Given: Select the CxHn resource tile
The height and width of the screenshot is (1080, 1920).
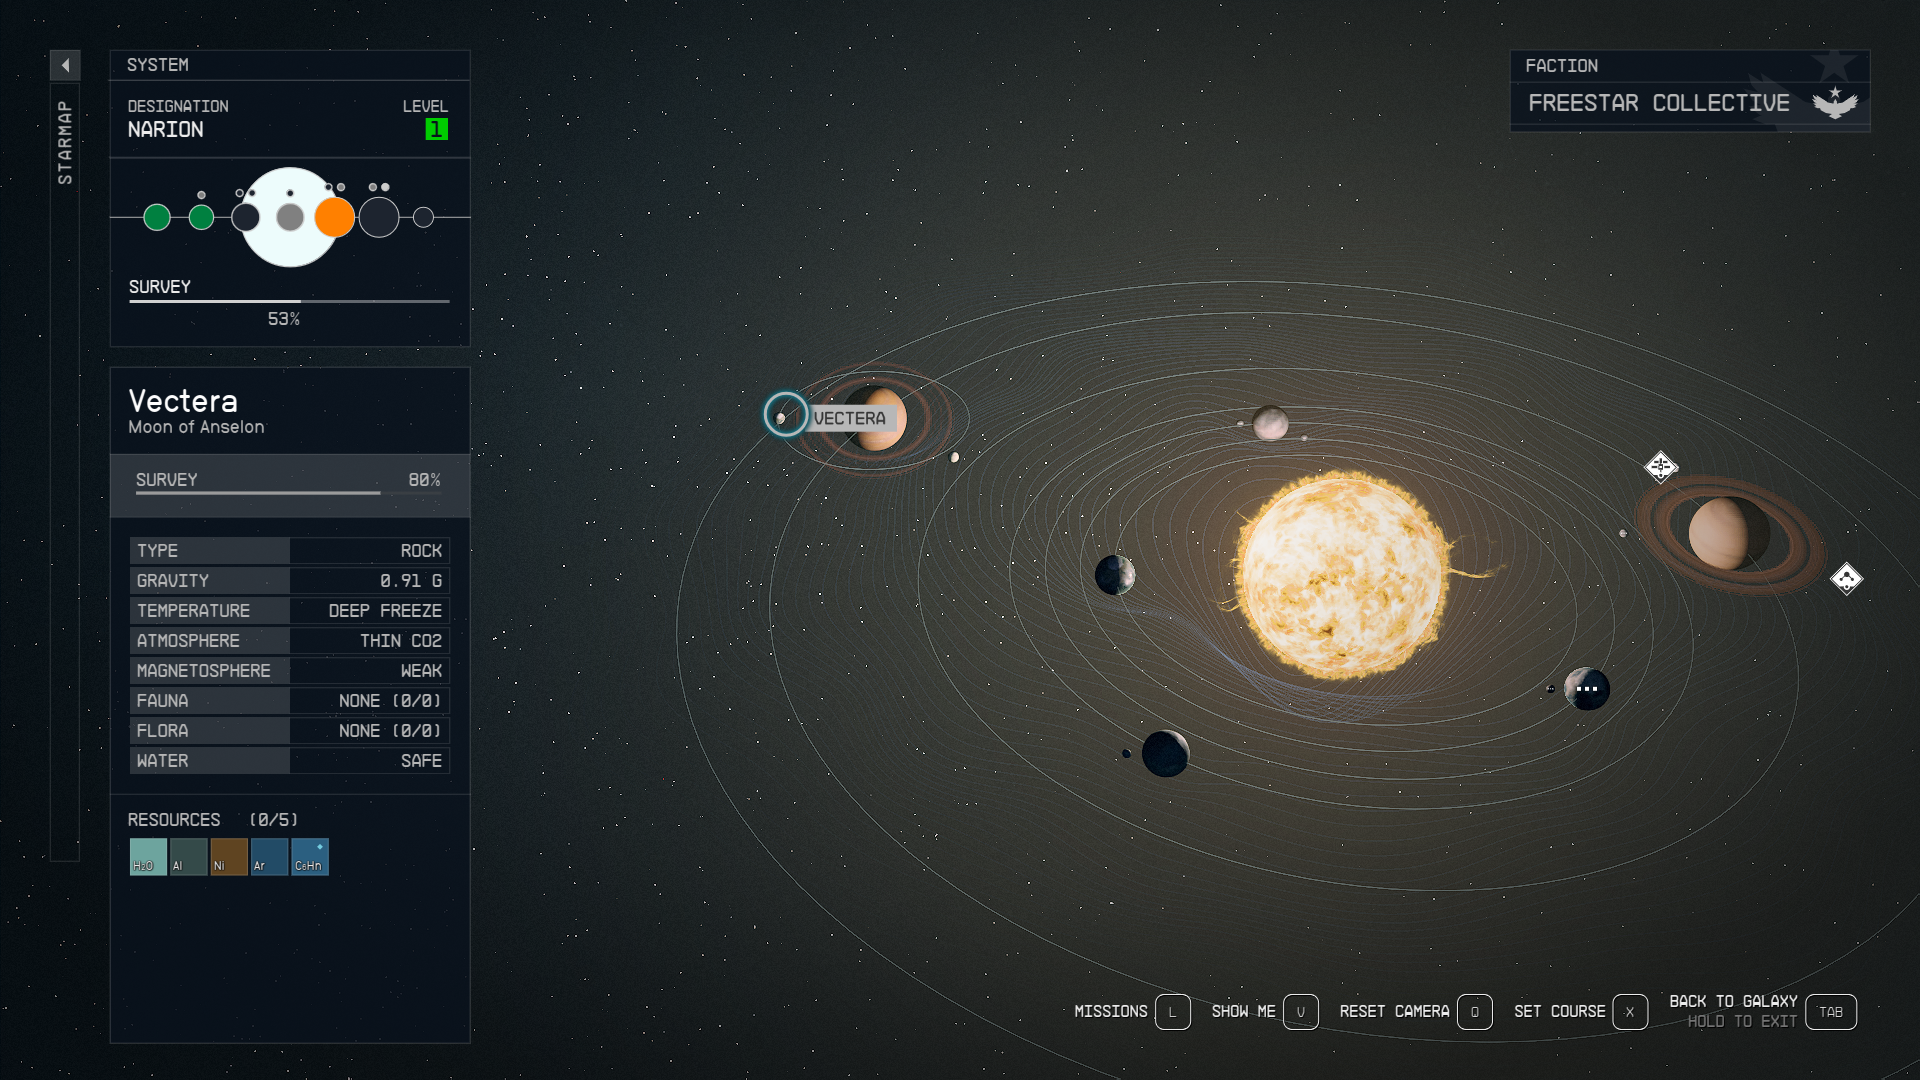Looking at the screenshot, I should click(x=310, y=857).
